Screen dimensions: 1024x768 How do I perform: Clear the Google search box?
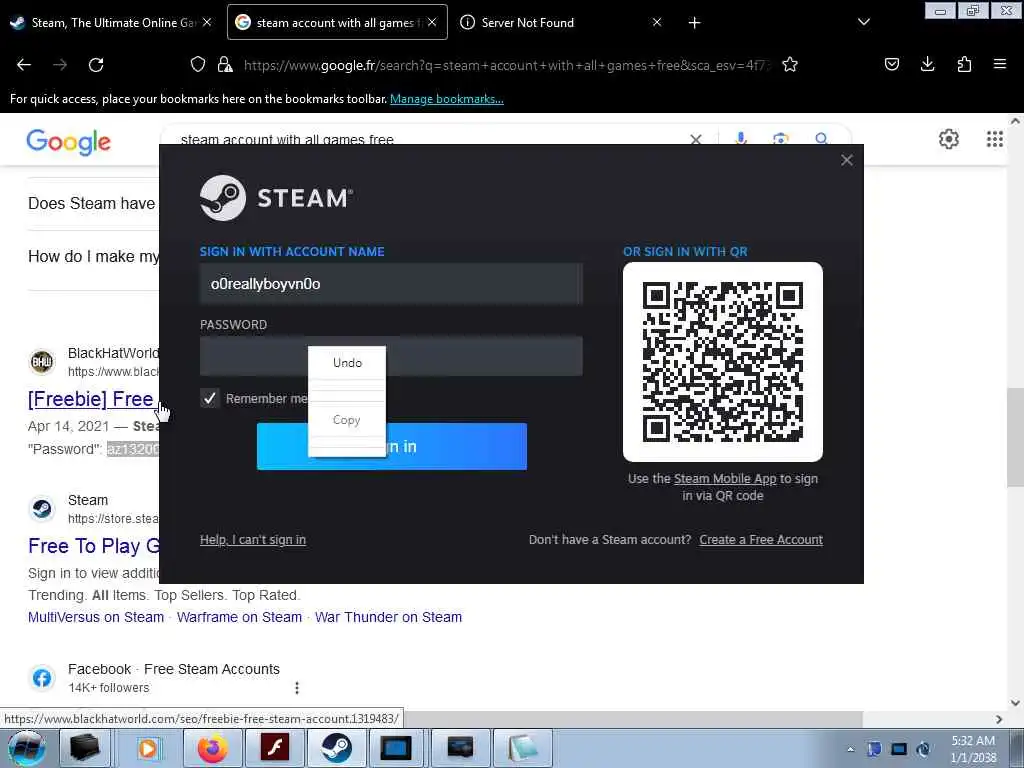coord(696,139)
